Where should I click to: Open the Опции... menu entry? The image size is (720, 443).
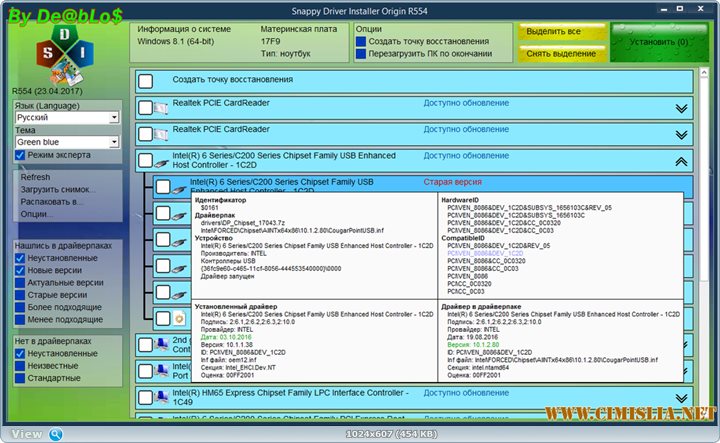click(x=37, y=214)
